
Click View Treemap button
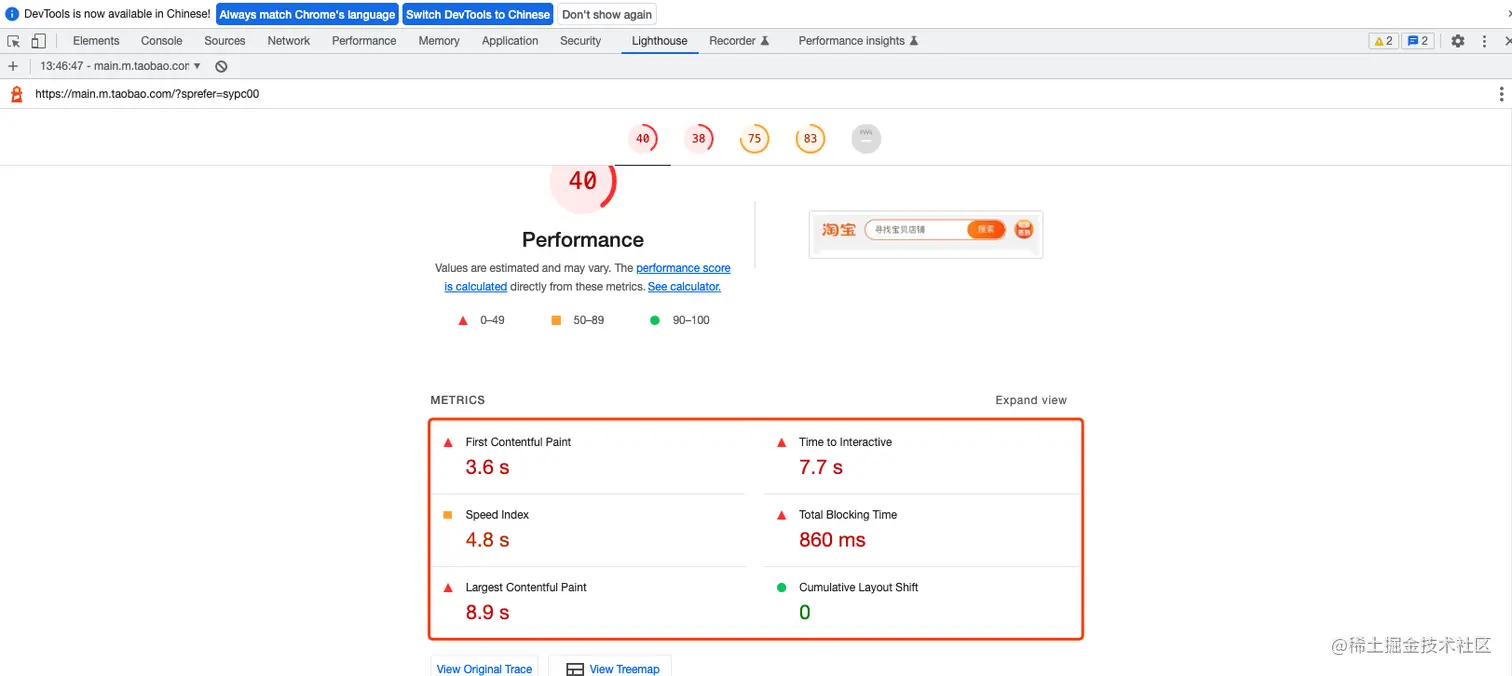(610, 668)
